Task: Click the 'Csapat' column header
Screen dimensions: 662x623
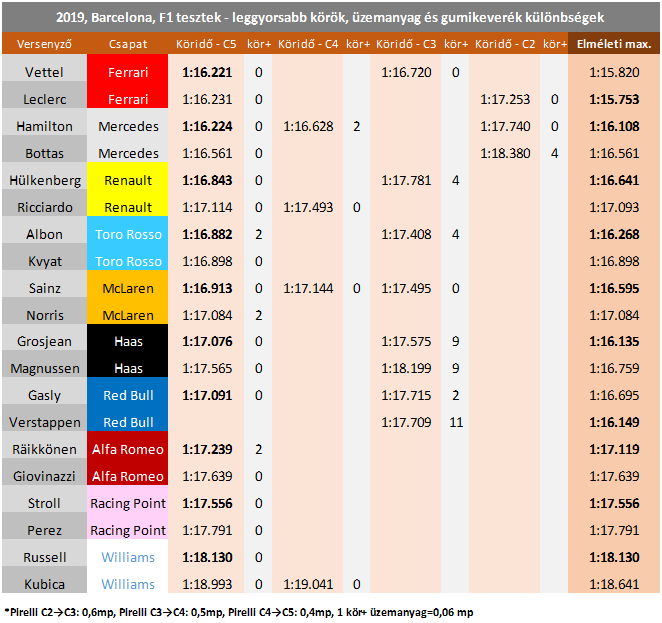Action: click(x=128, y=44)
